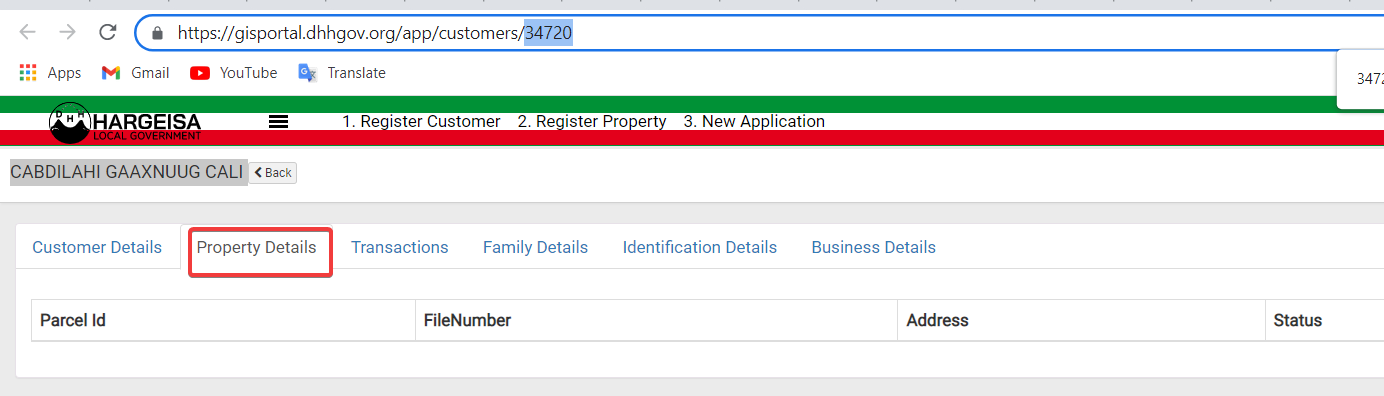
Task: Click the padlock site info icon
Action: click(156, 33)
